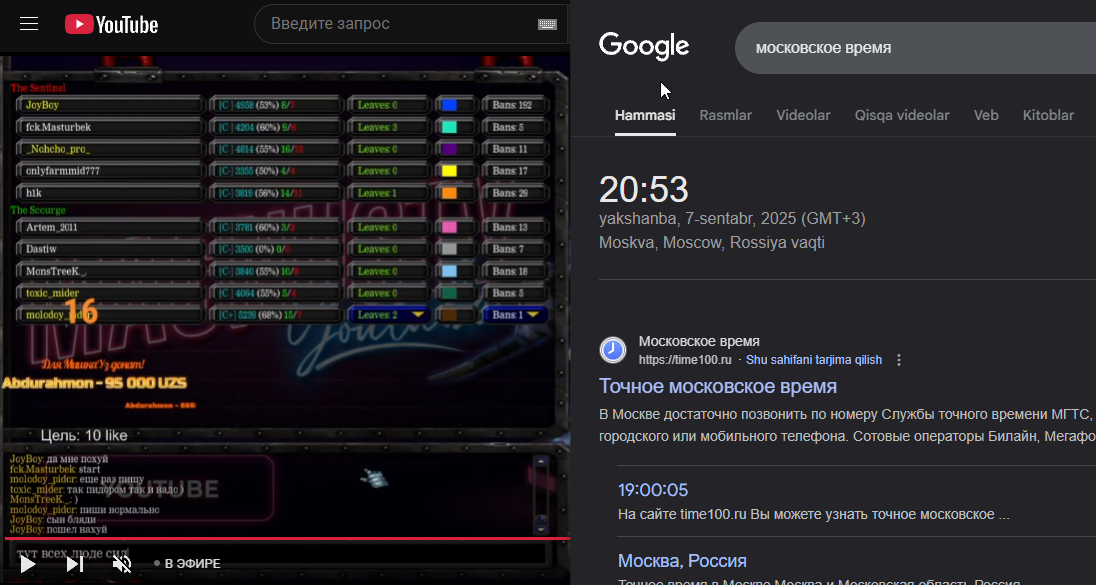Click the dark green swatch for toxic_mider
The width and height of the screenshot is (1096, 585).
coord(449,293)
